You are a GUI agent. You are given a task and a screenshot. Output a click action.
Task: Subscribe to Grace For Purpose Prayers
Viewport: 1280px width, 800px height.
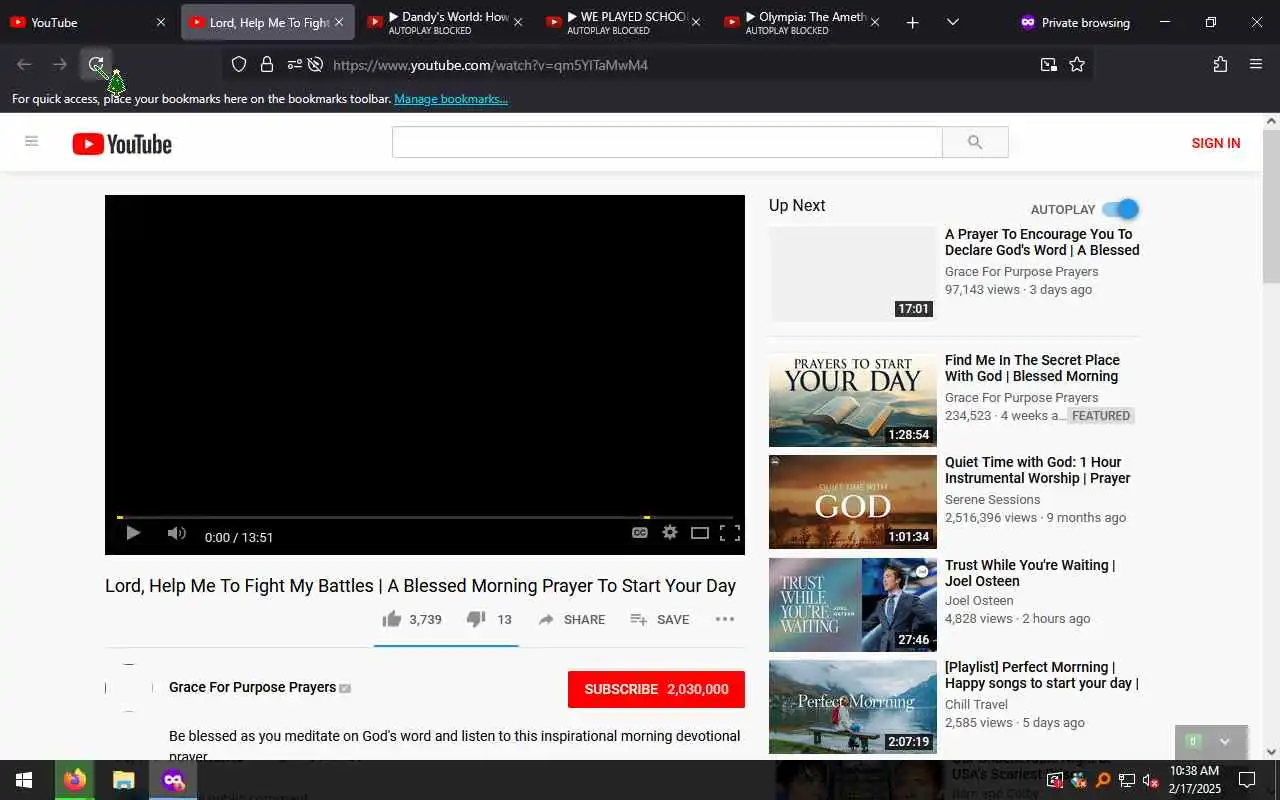(656, 689)
